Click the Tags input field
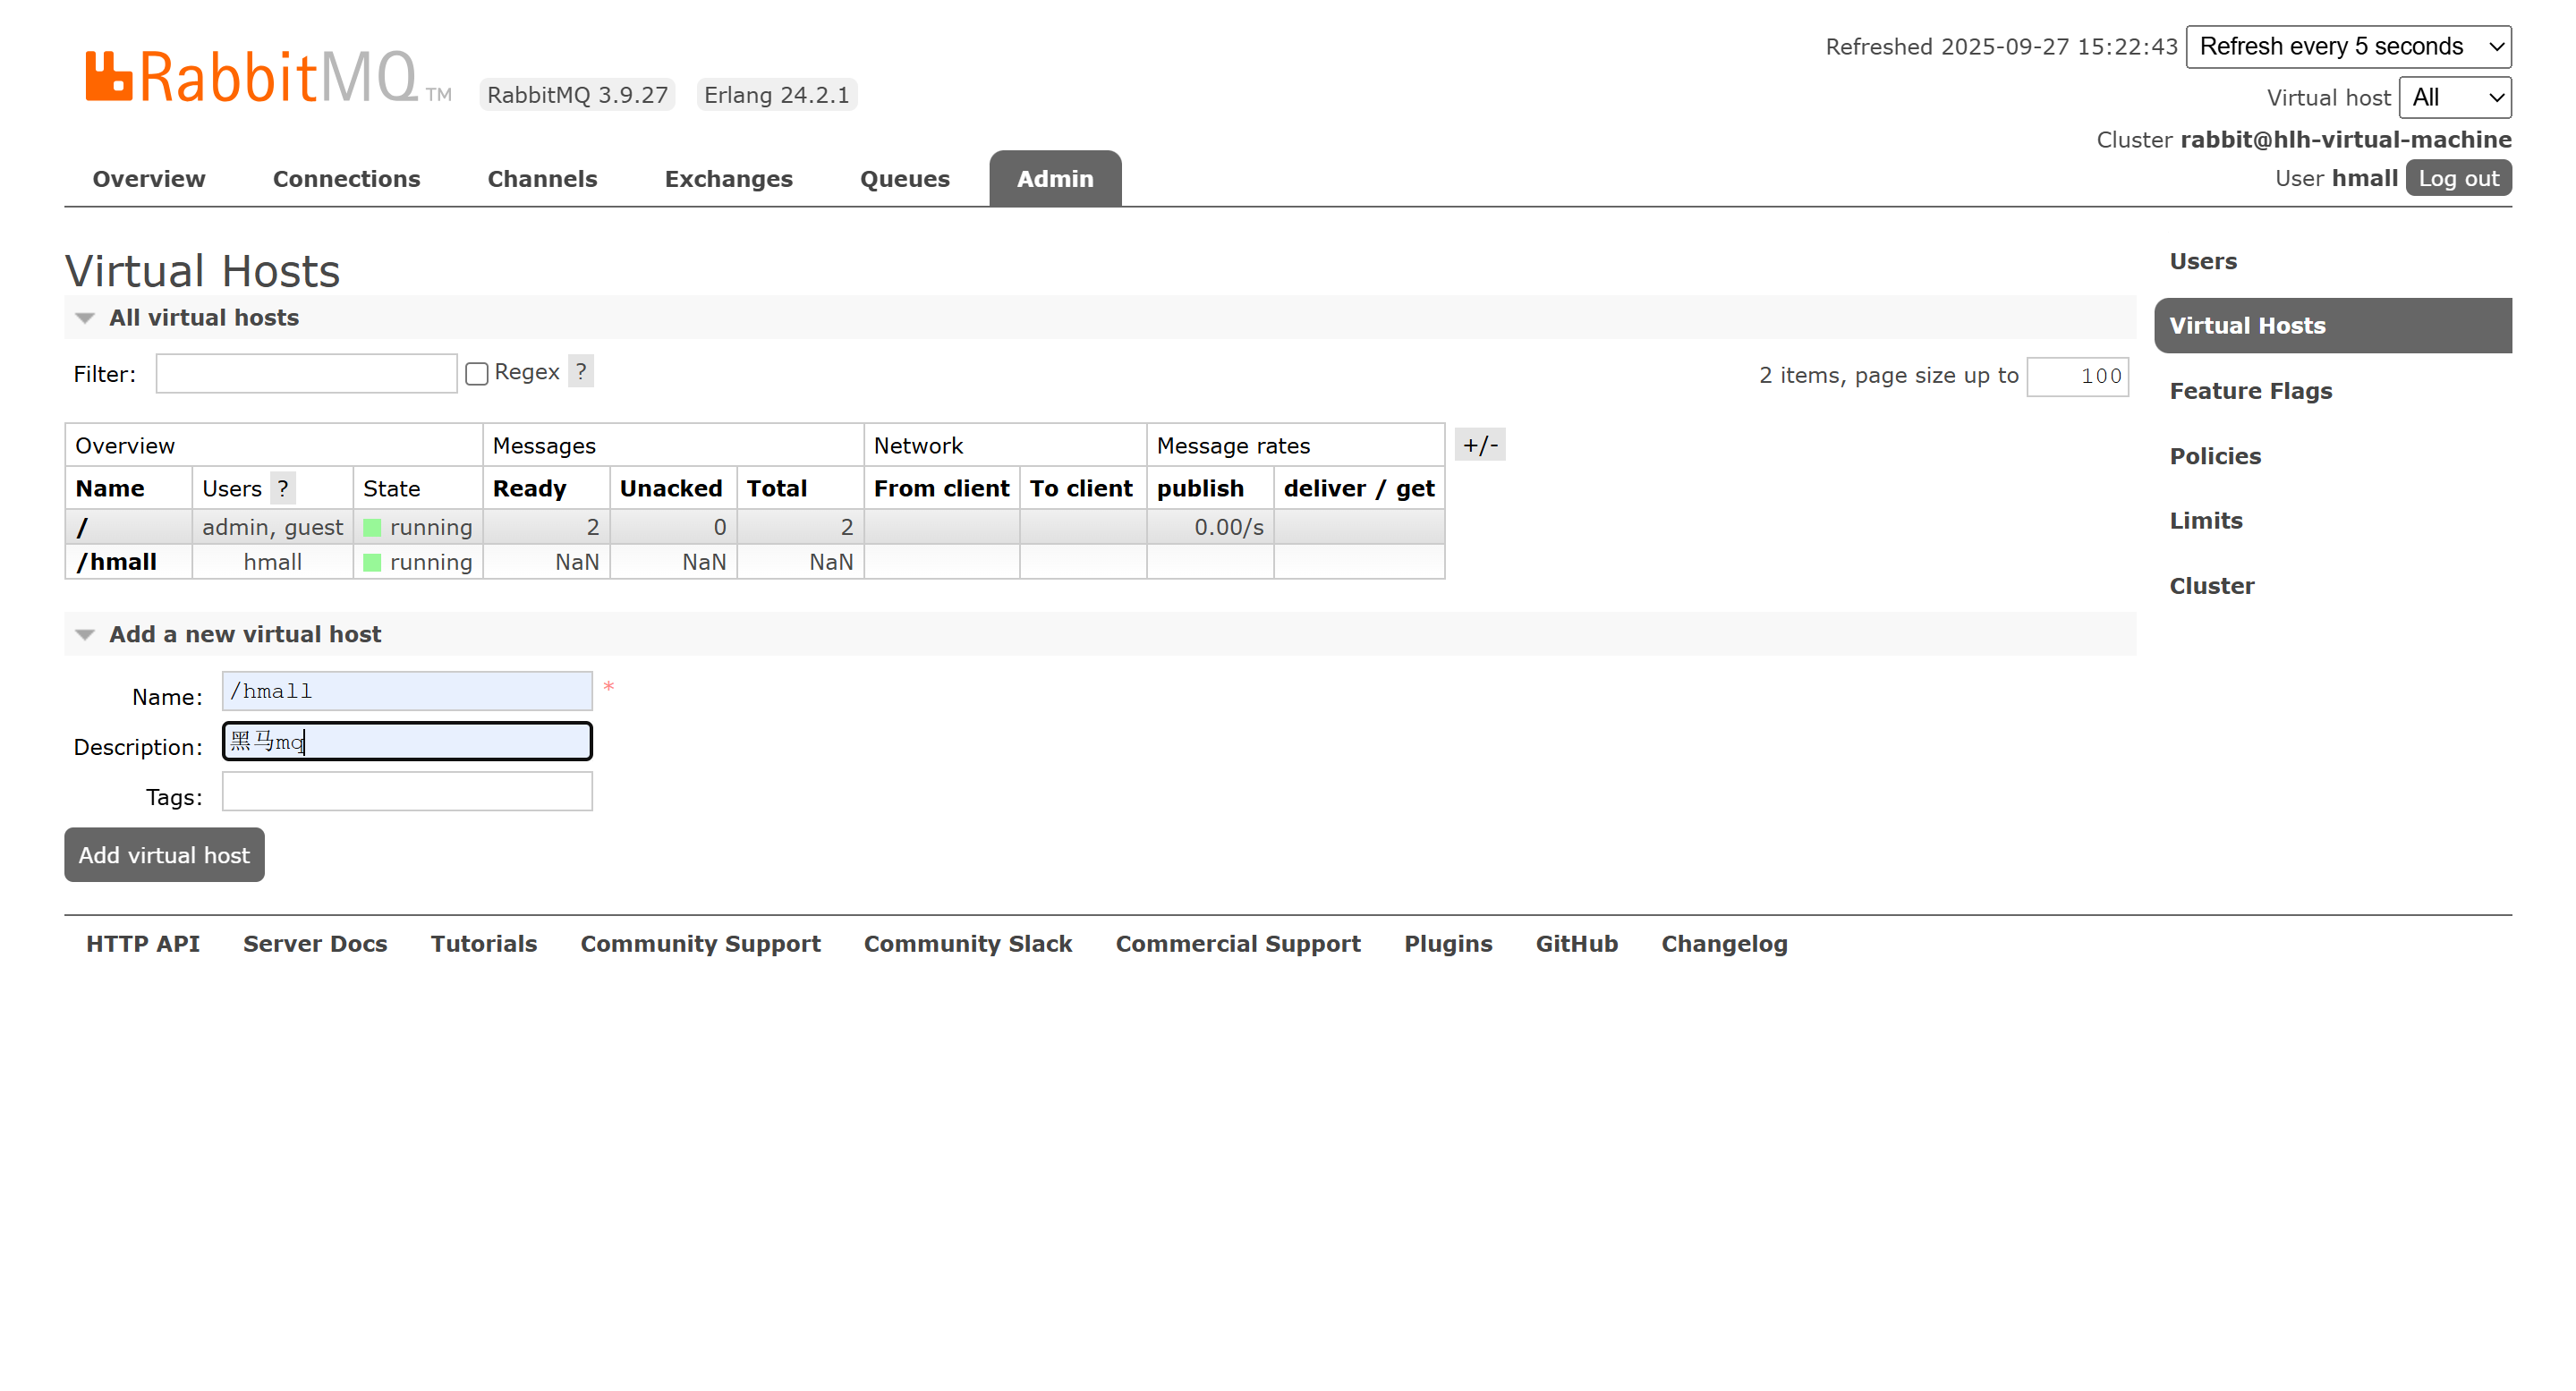The width and height of the screenshot is (2576, 1391). click(x=407, y=791)
